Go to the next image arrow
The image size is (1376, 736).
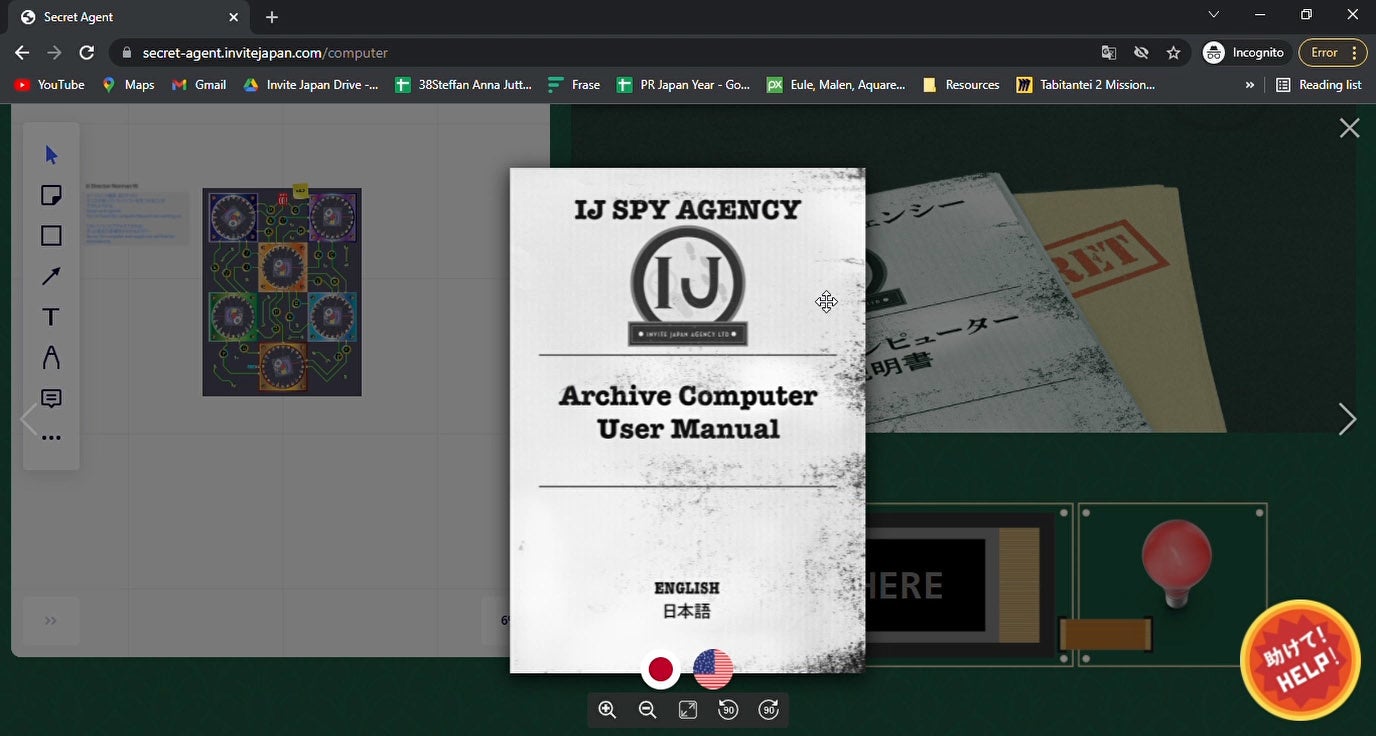pos(1347,420)
